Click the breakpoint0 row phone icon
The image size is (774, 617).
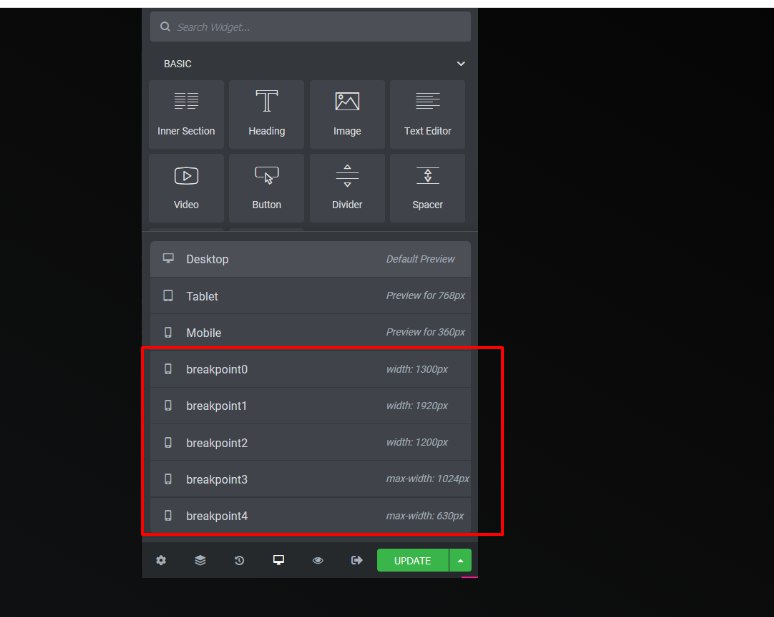pos(168,369)
